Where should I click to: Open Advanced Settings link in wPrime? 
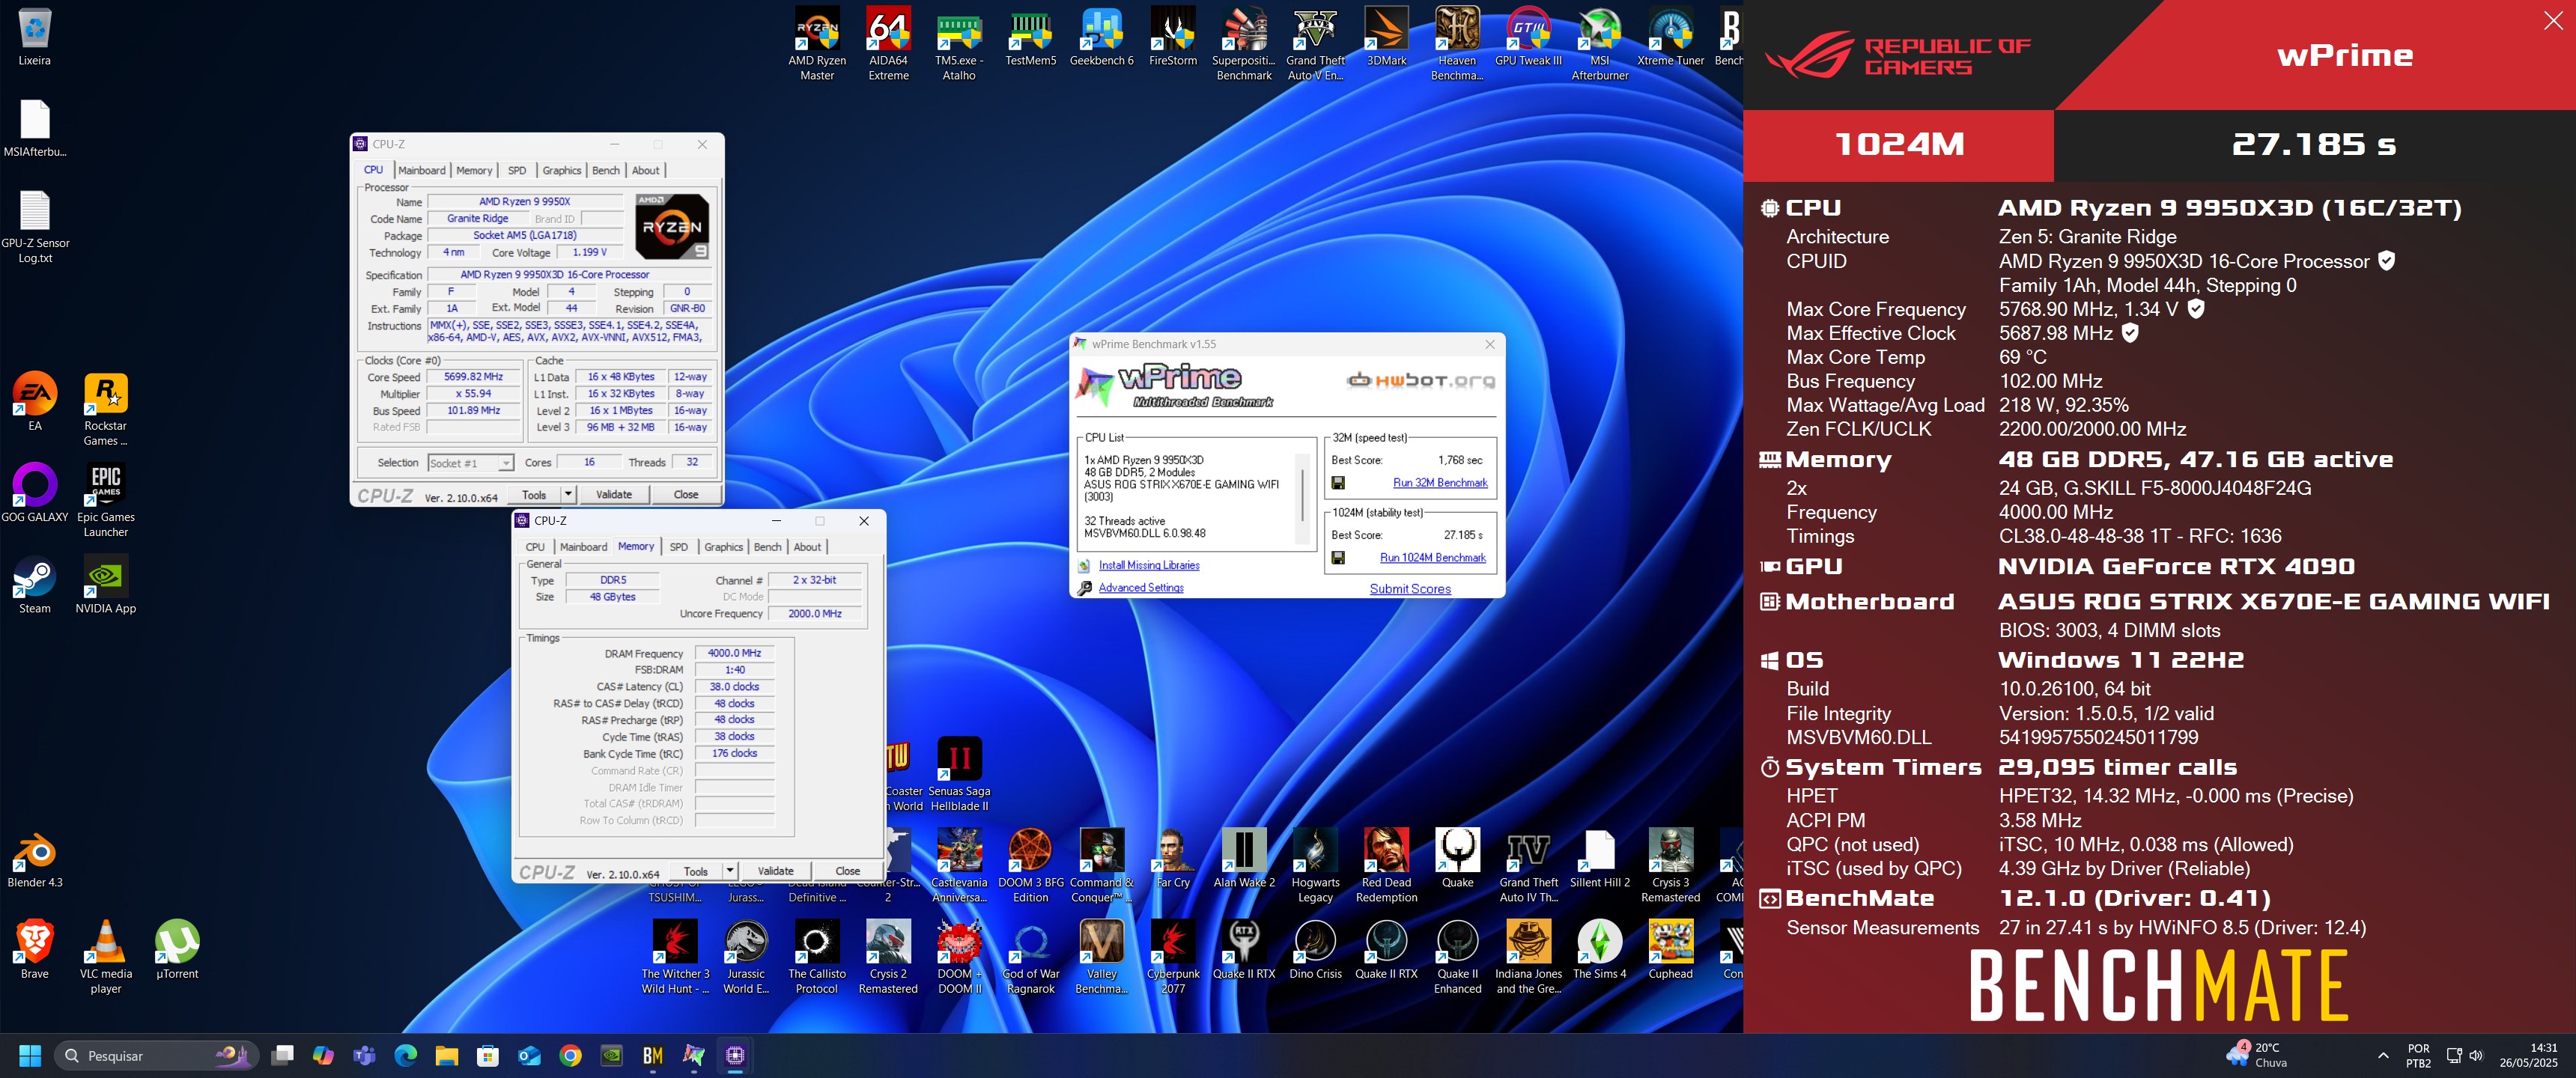1141,588
